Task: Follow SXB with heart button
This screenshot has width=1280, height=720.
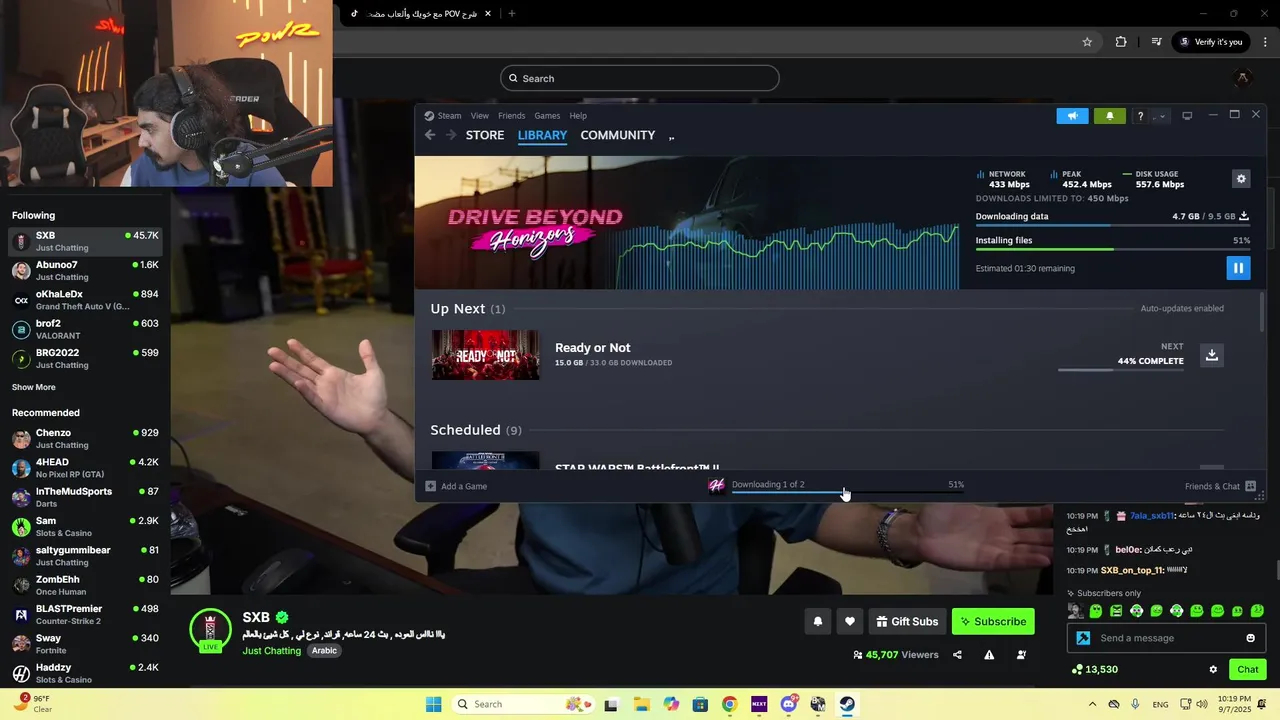Action: pyautogui.click(x=850, y=621)
